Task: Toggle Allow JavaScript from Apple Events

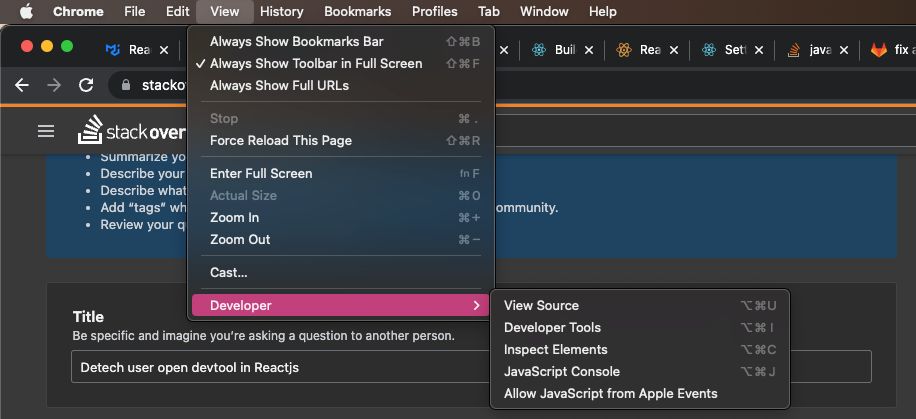Action: pos(640,394)
